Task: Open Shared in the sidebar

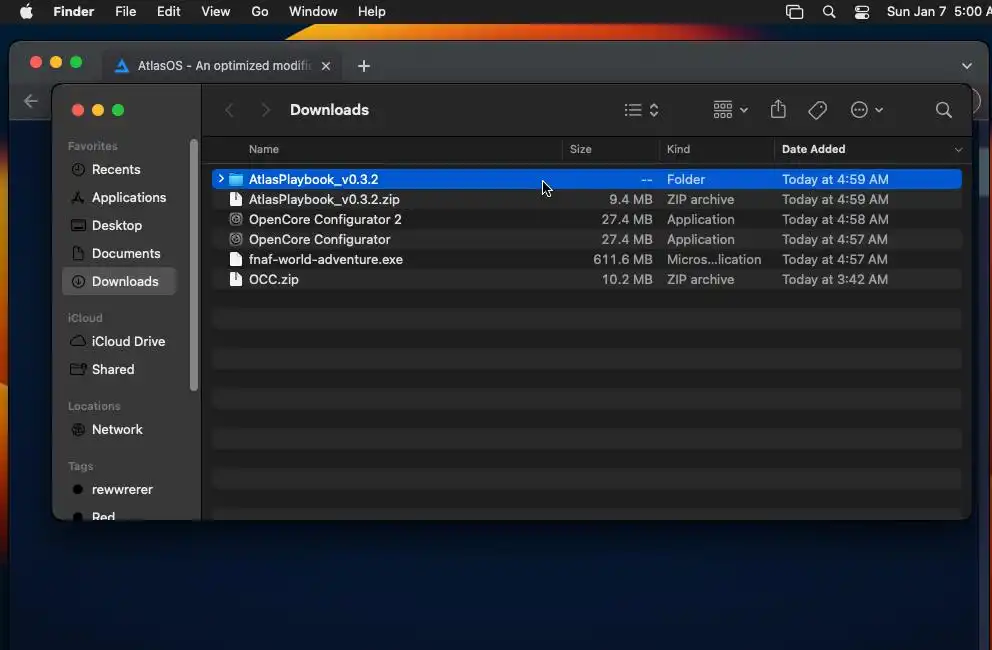Action: pos(119,369)
